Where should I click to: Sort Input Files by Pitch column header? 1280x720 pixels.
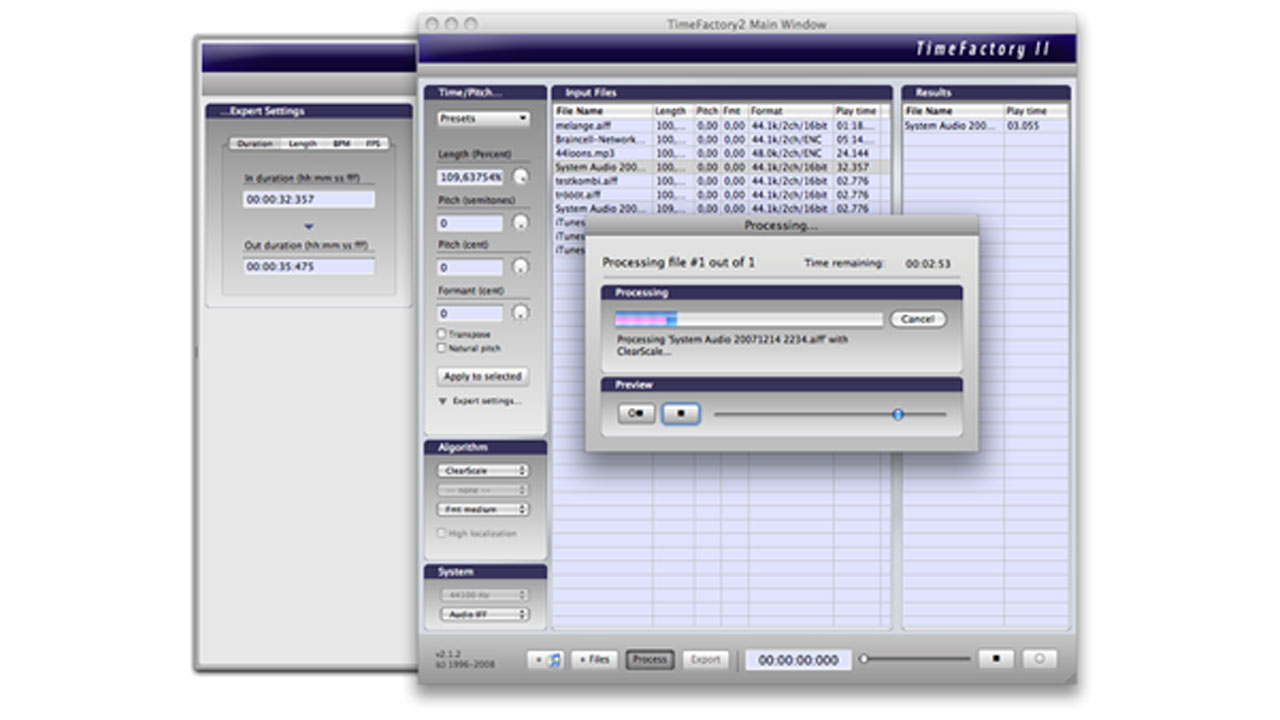coord(707,111)
